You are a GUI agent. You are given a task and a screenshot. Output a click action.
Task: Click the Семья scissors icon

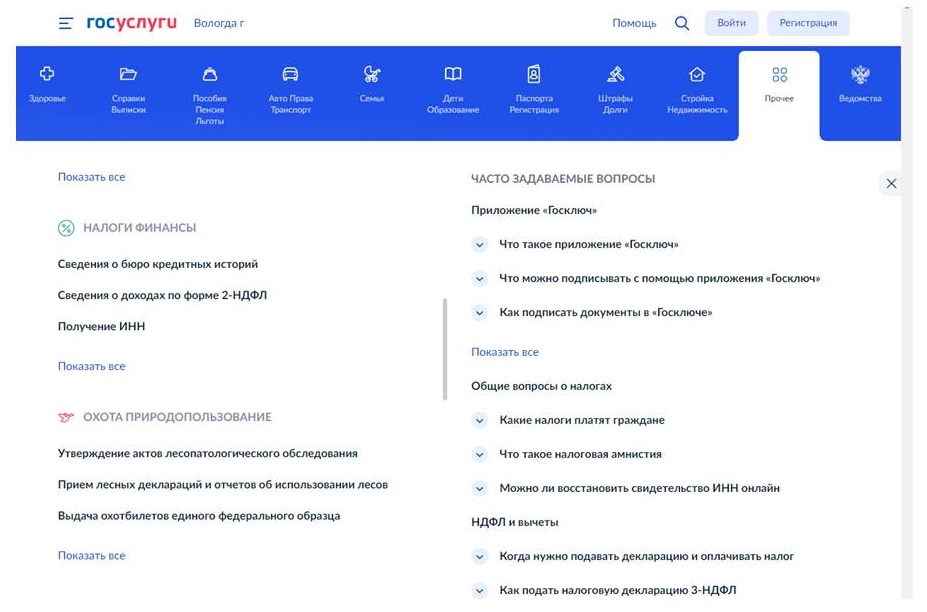371,72
